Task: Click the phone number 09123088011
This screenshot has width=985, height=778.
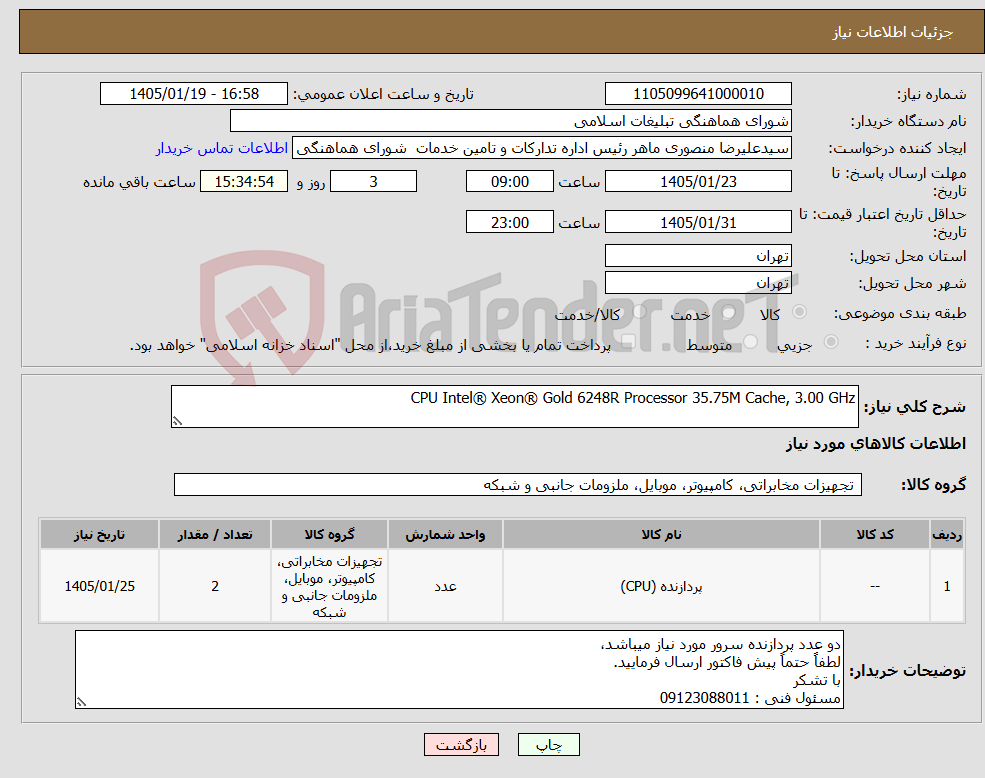Action: tap(704, 698)
